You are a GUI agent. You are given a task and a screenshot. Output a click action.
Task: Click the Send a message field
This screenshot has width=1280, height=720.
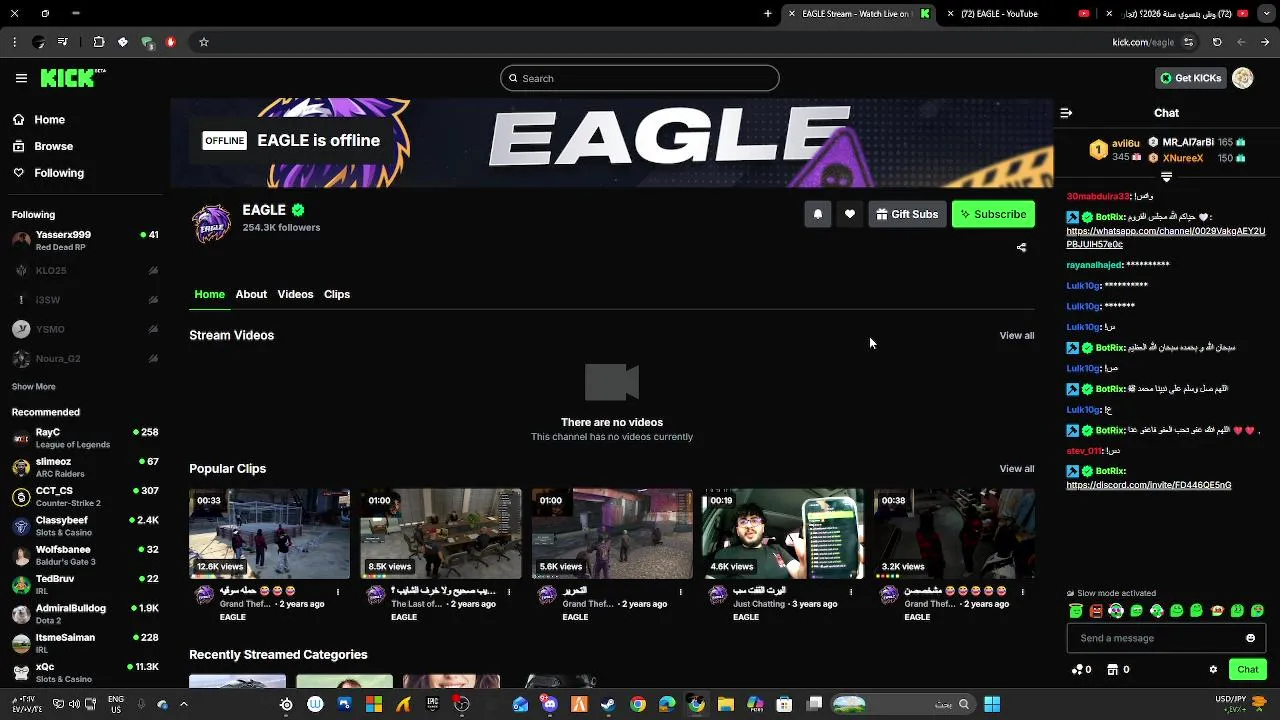1166,638
